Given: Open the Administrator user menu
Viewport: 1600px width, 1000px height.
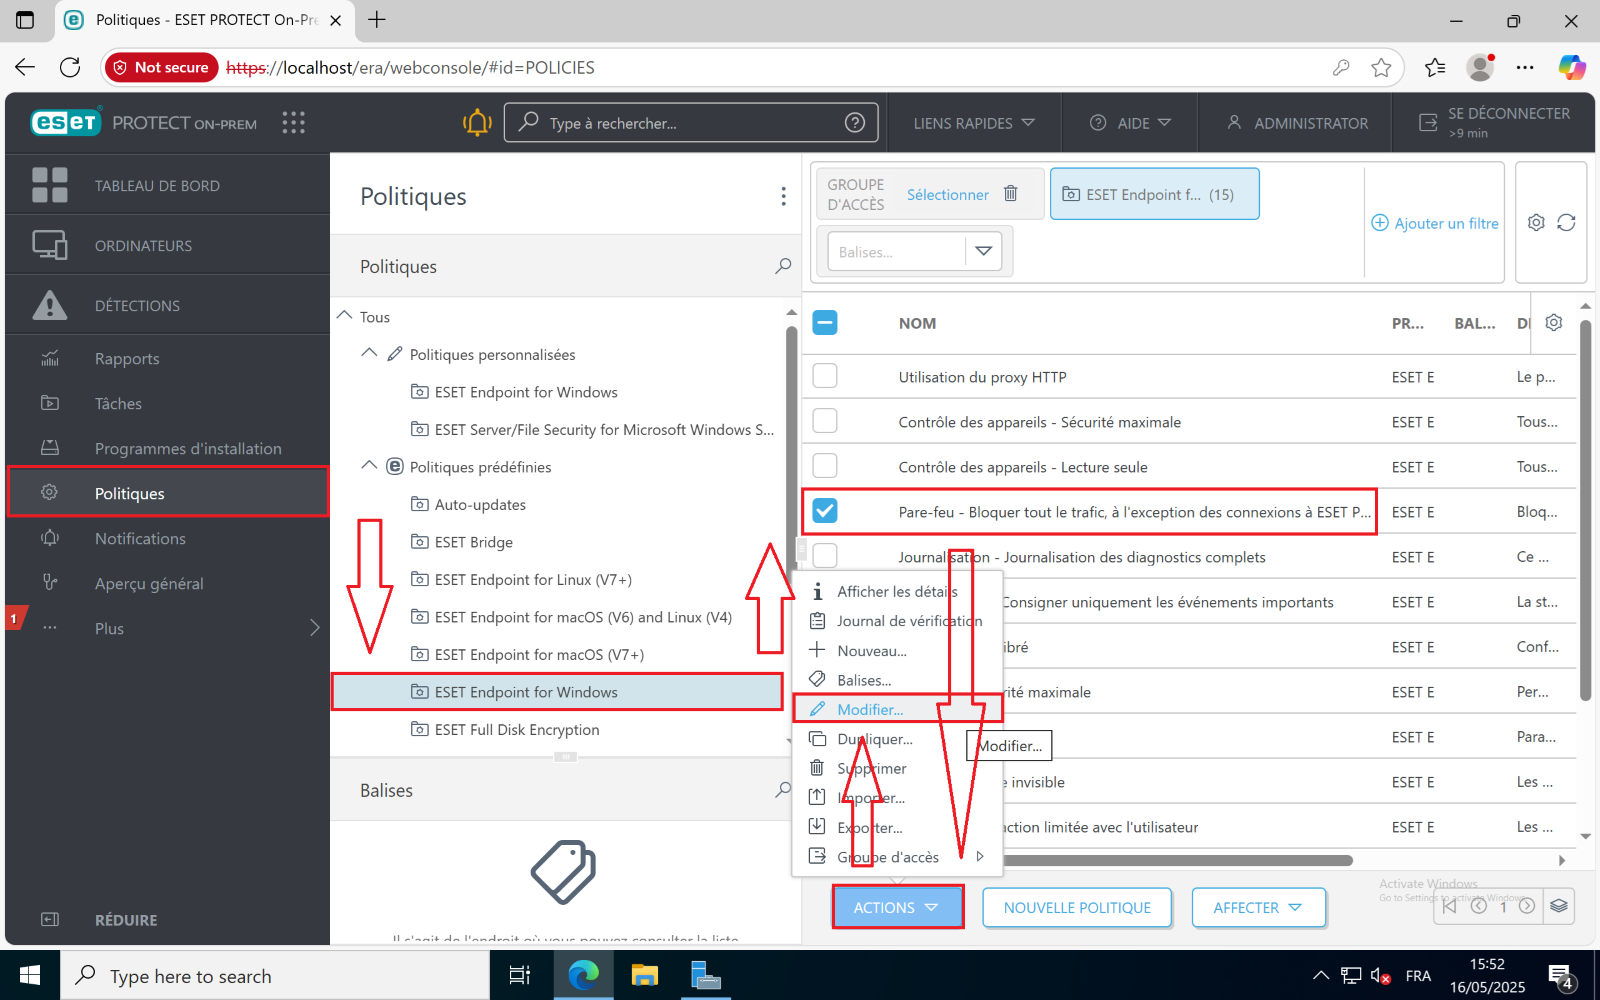Looking at the screenshot, I should [1297, 122].
